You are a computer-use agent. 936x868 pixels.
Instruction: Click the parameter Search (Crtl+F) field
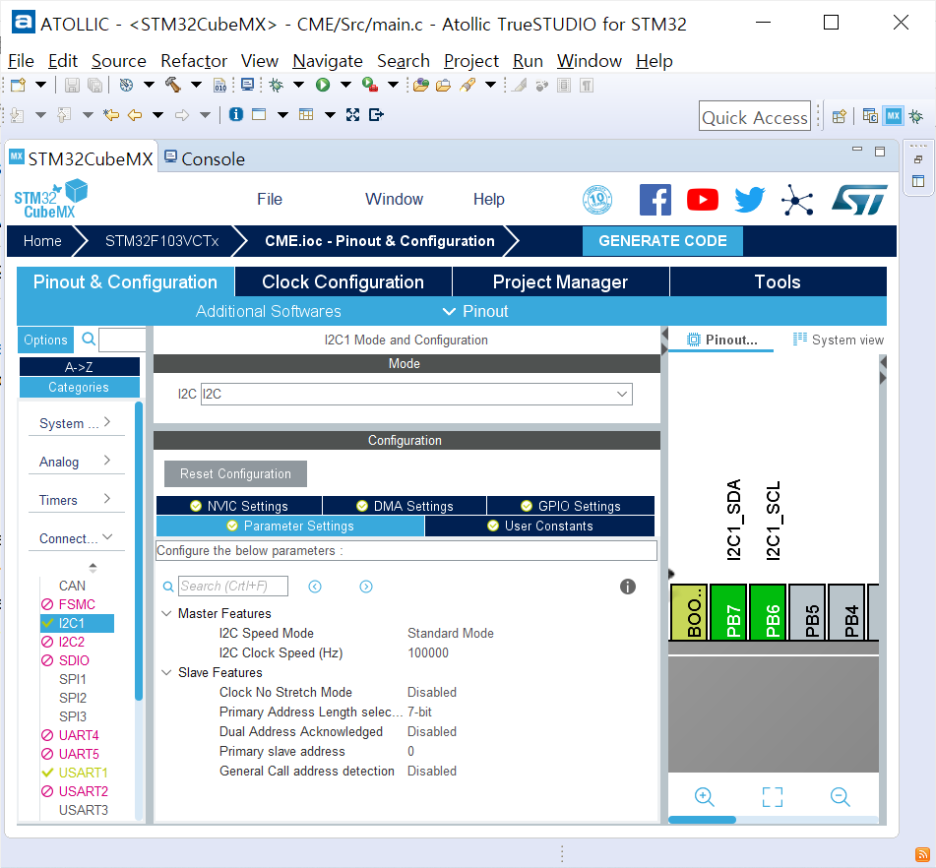(x=233, y=586)
